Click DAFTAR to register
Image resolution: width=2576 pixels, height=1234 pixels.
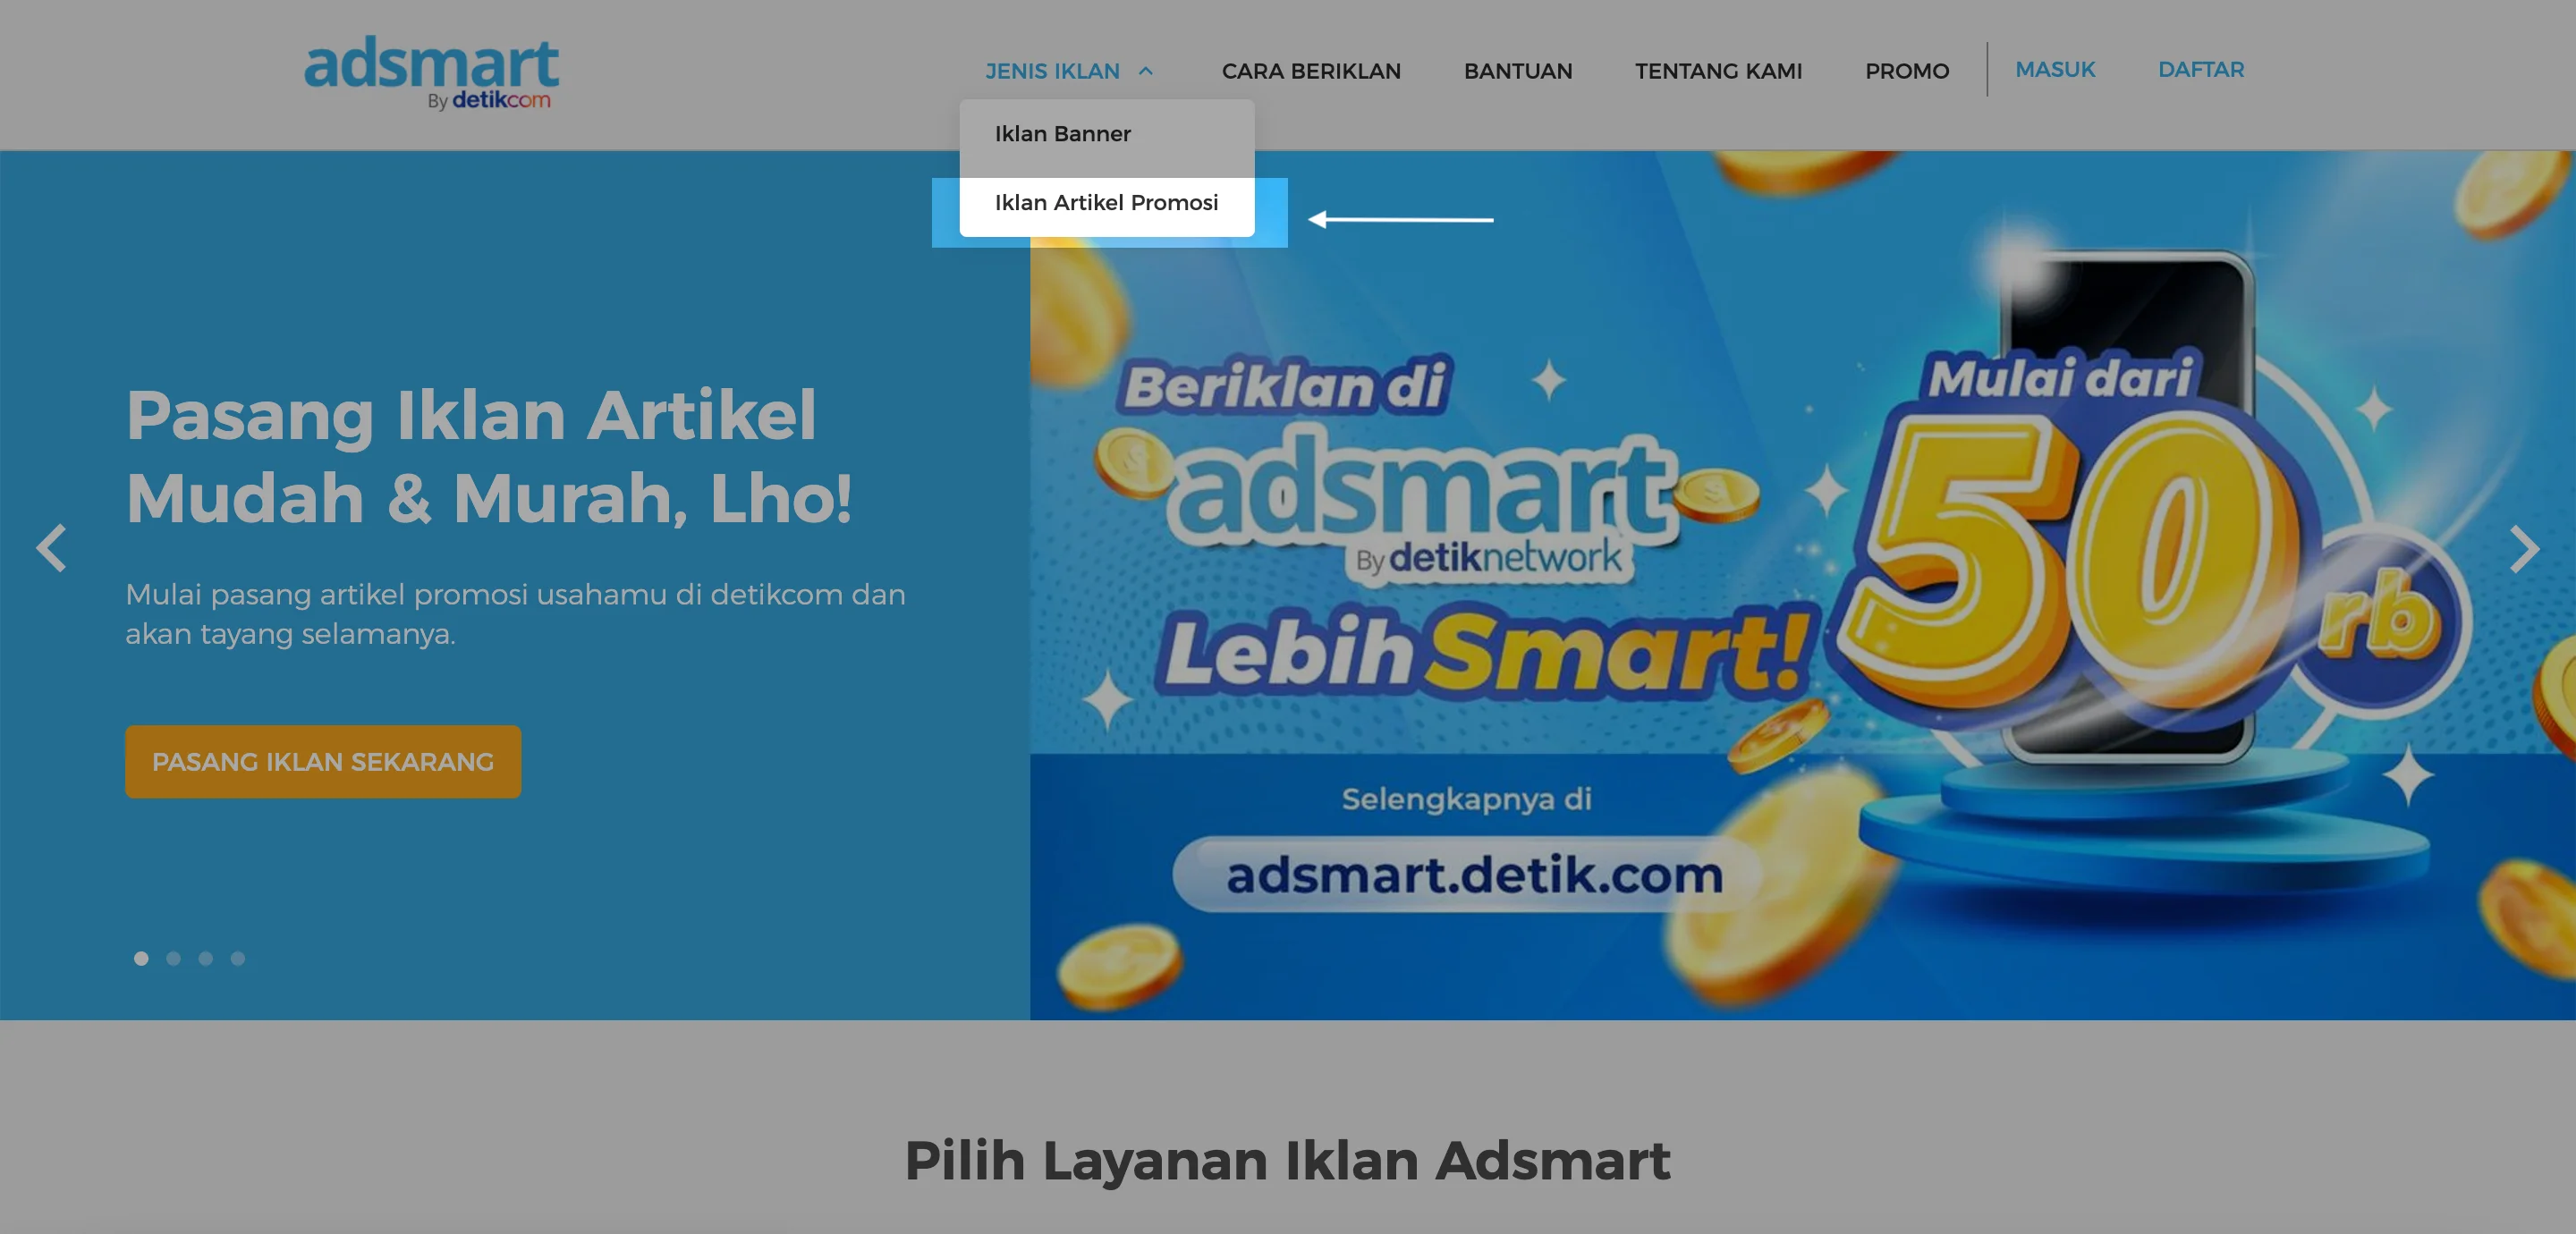(x=2201, y=69)
